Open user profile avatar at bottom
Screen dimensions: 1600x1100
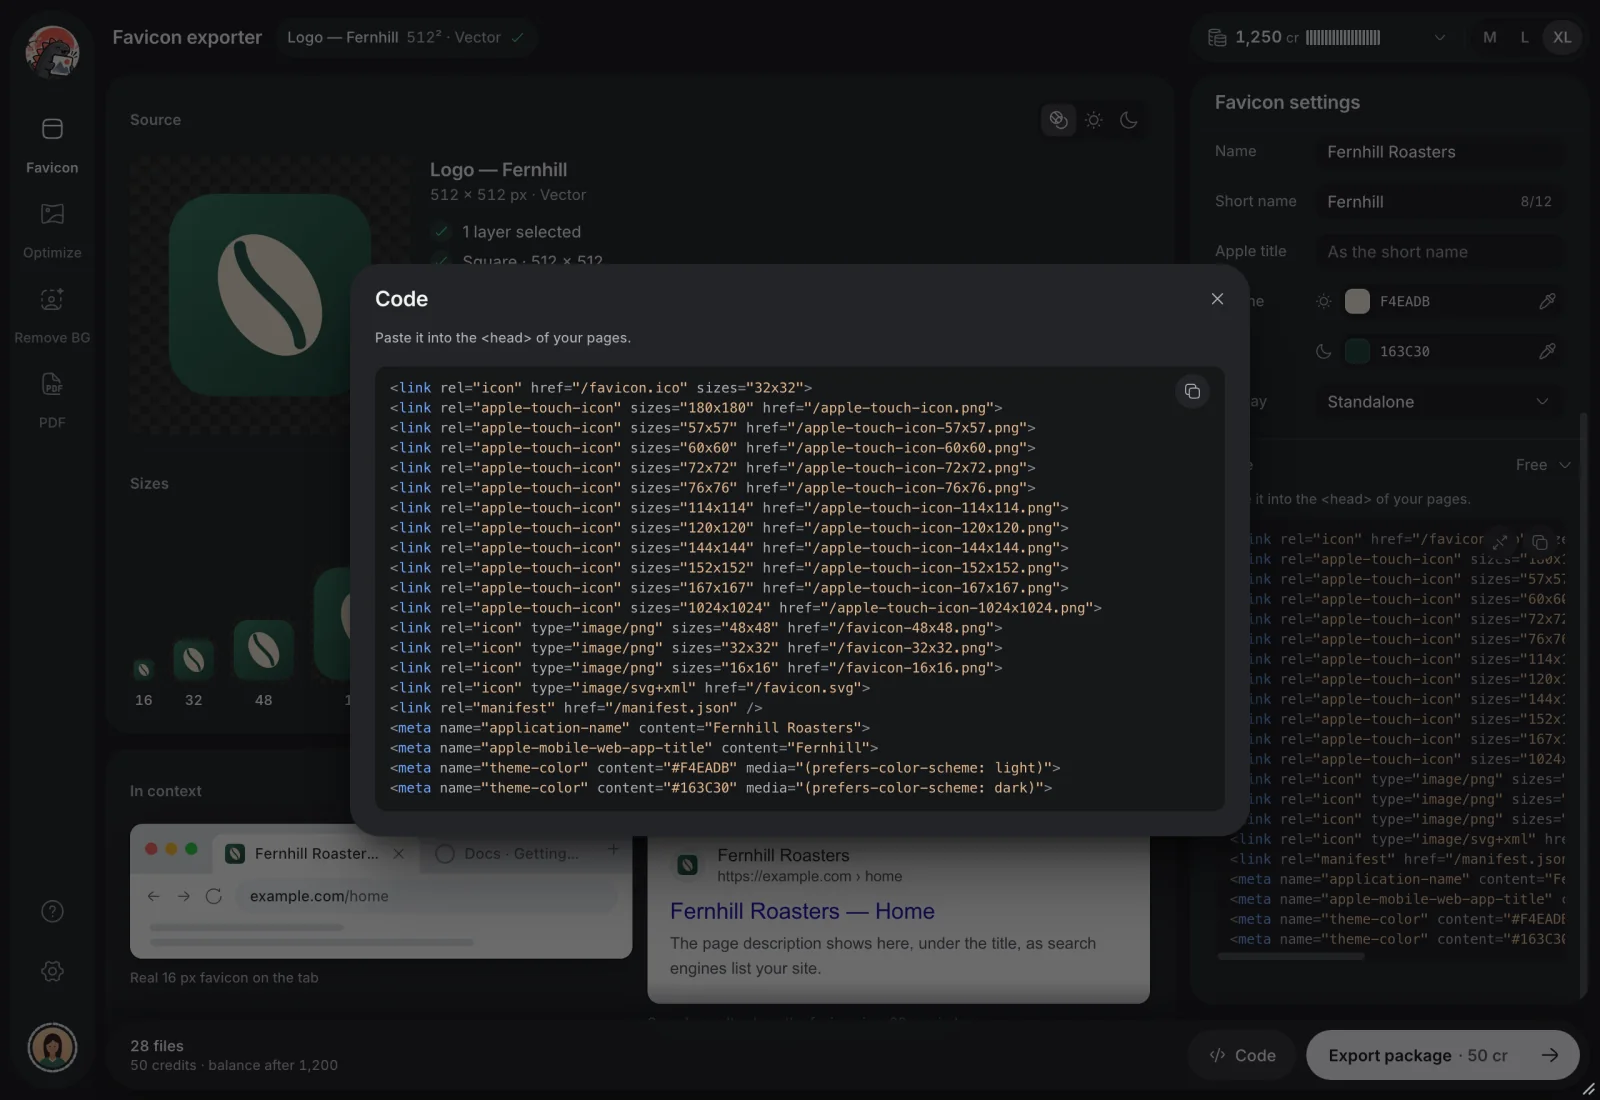point(52,1047)
